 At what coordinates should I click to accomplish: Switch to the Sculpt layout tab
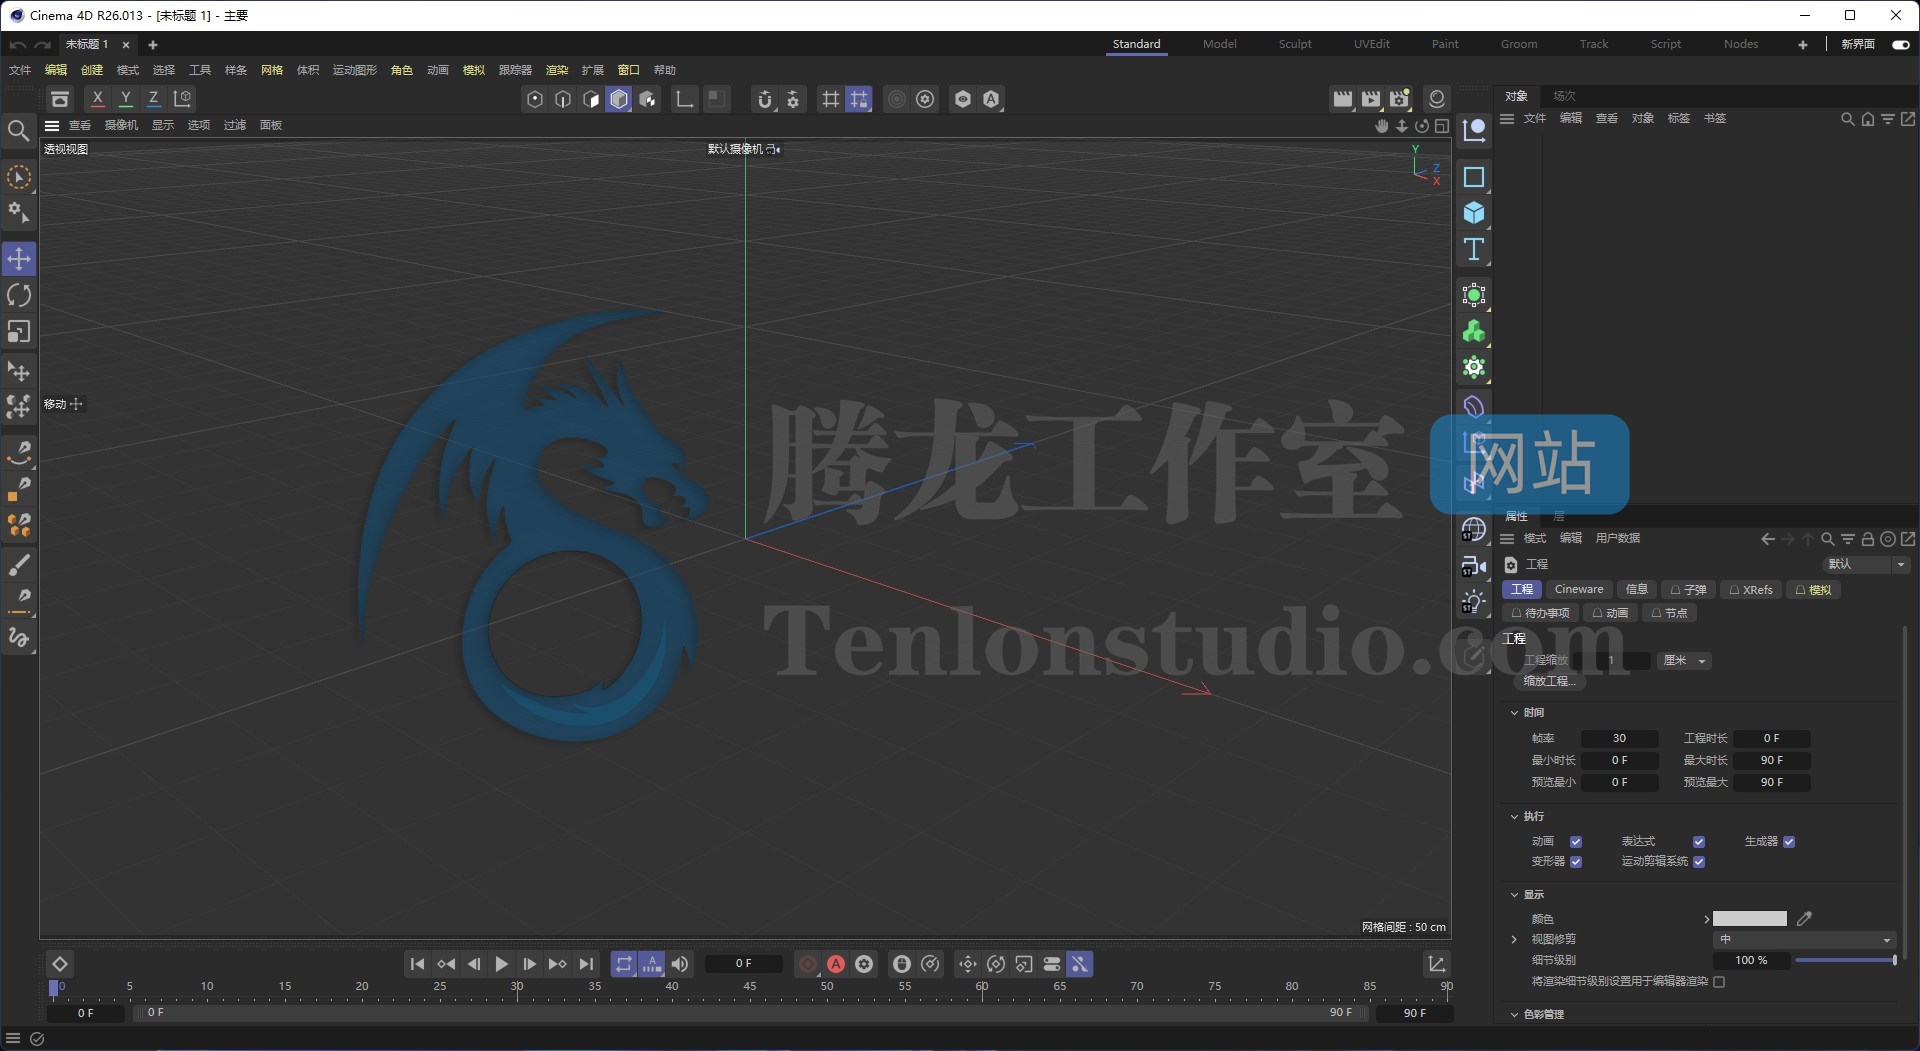pos(1295,44)
